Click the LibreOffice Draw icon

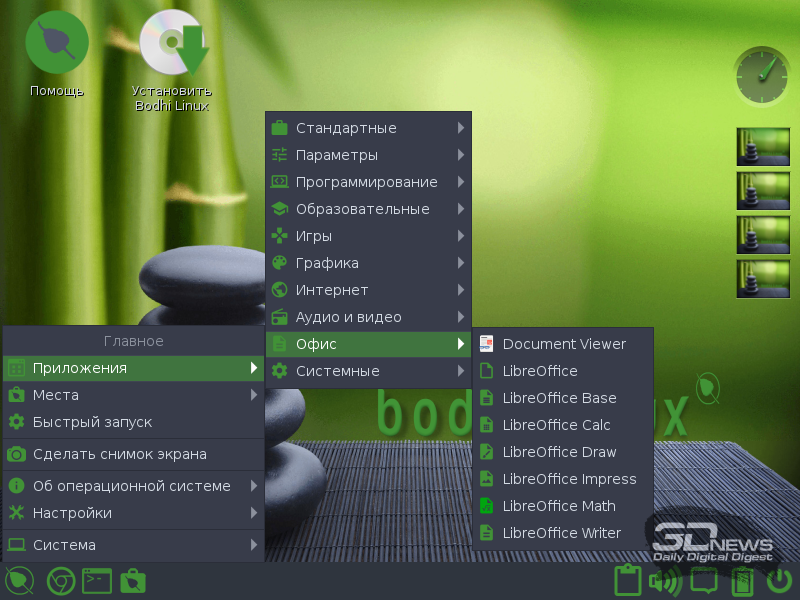pos(487,452)
